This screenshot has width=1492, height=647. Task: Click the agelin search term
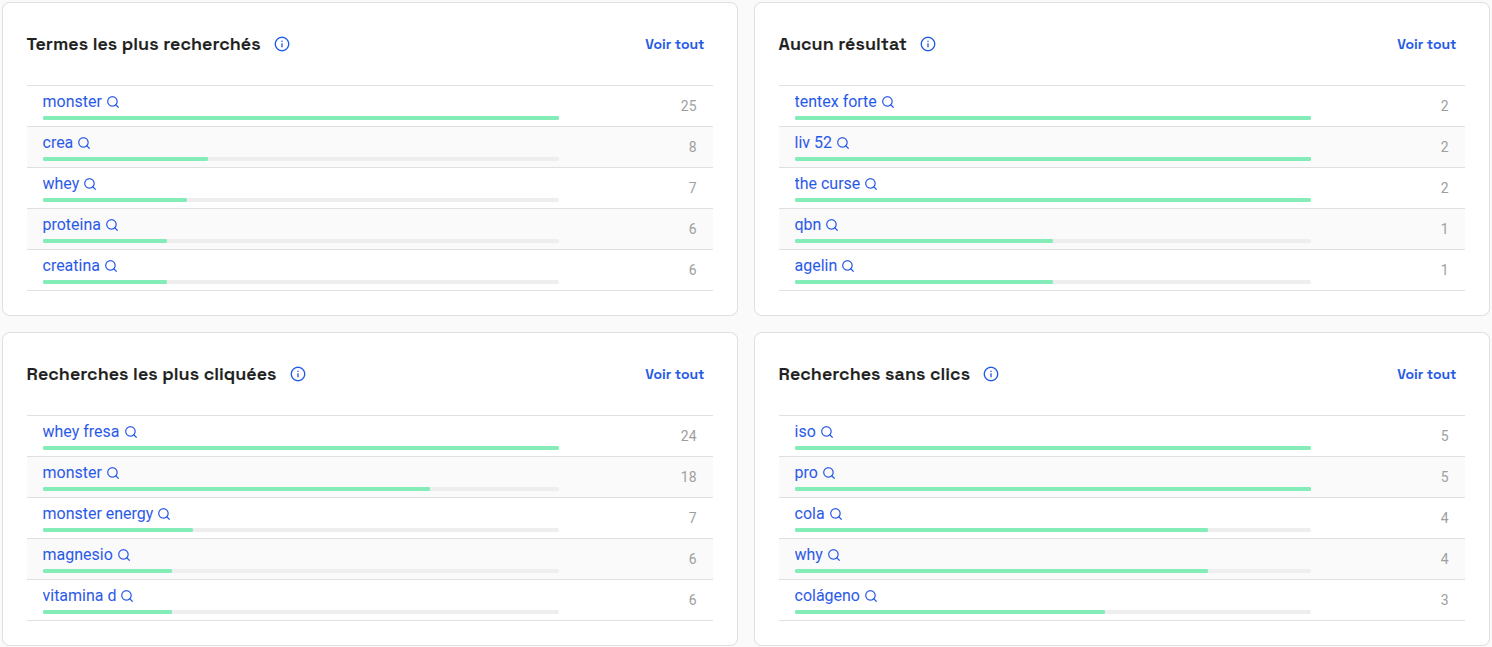click(816, 266)
